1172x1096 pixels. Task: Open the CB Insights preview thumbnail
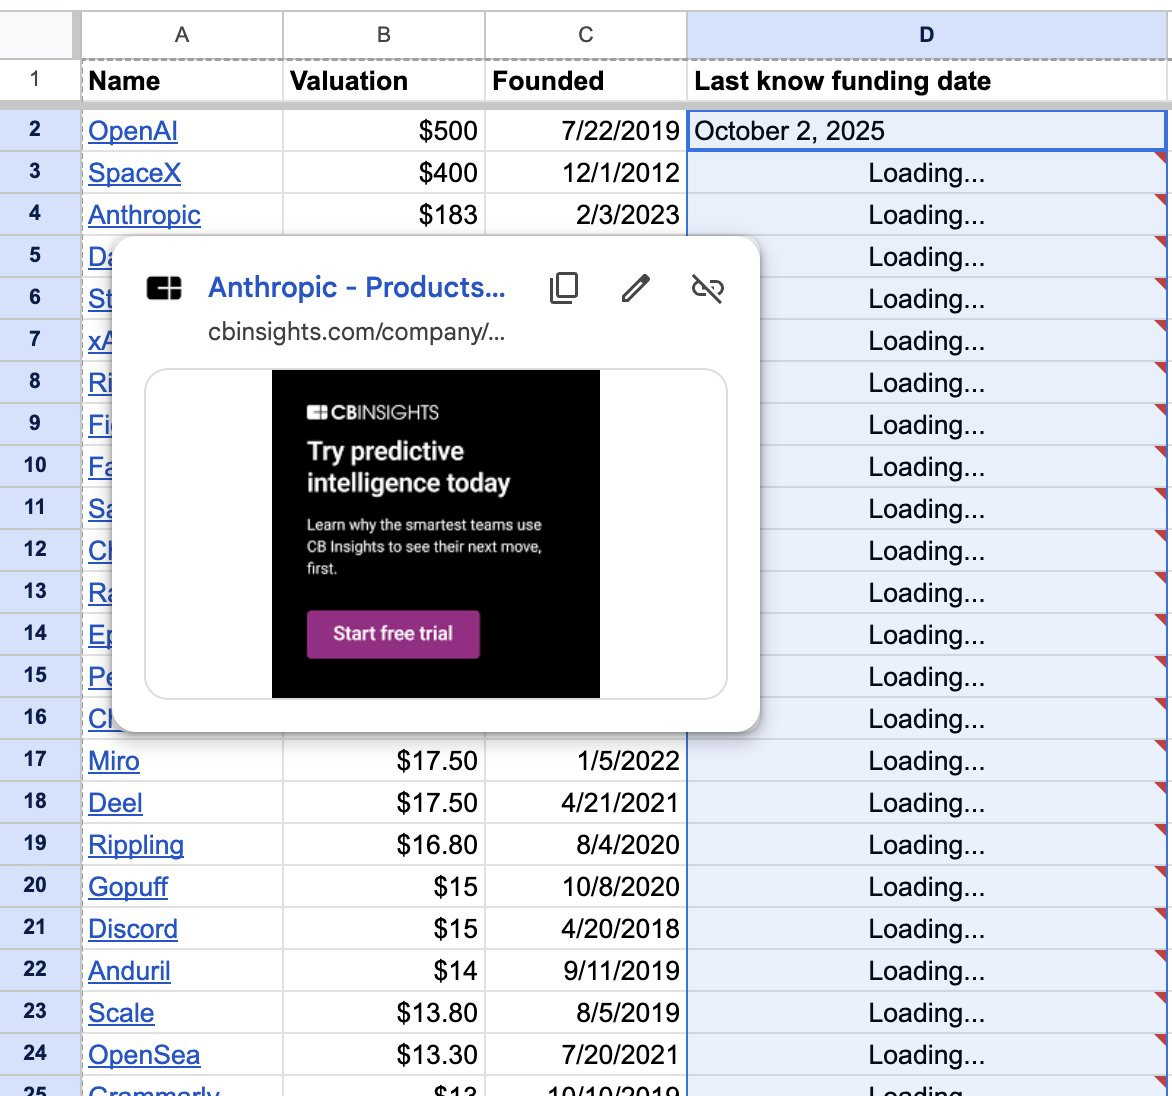pos(436,534)
